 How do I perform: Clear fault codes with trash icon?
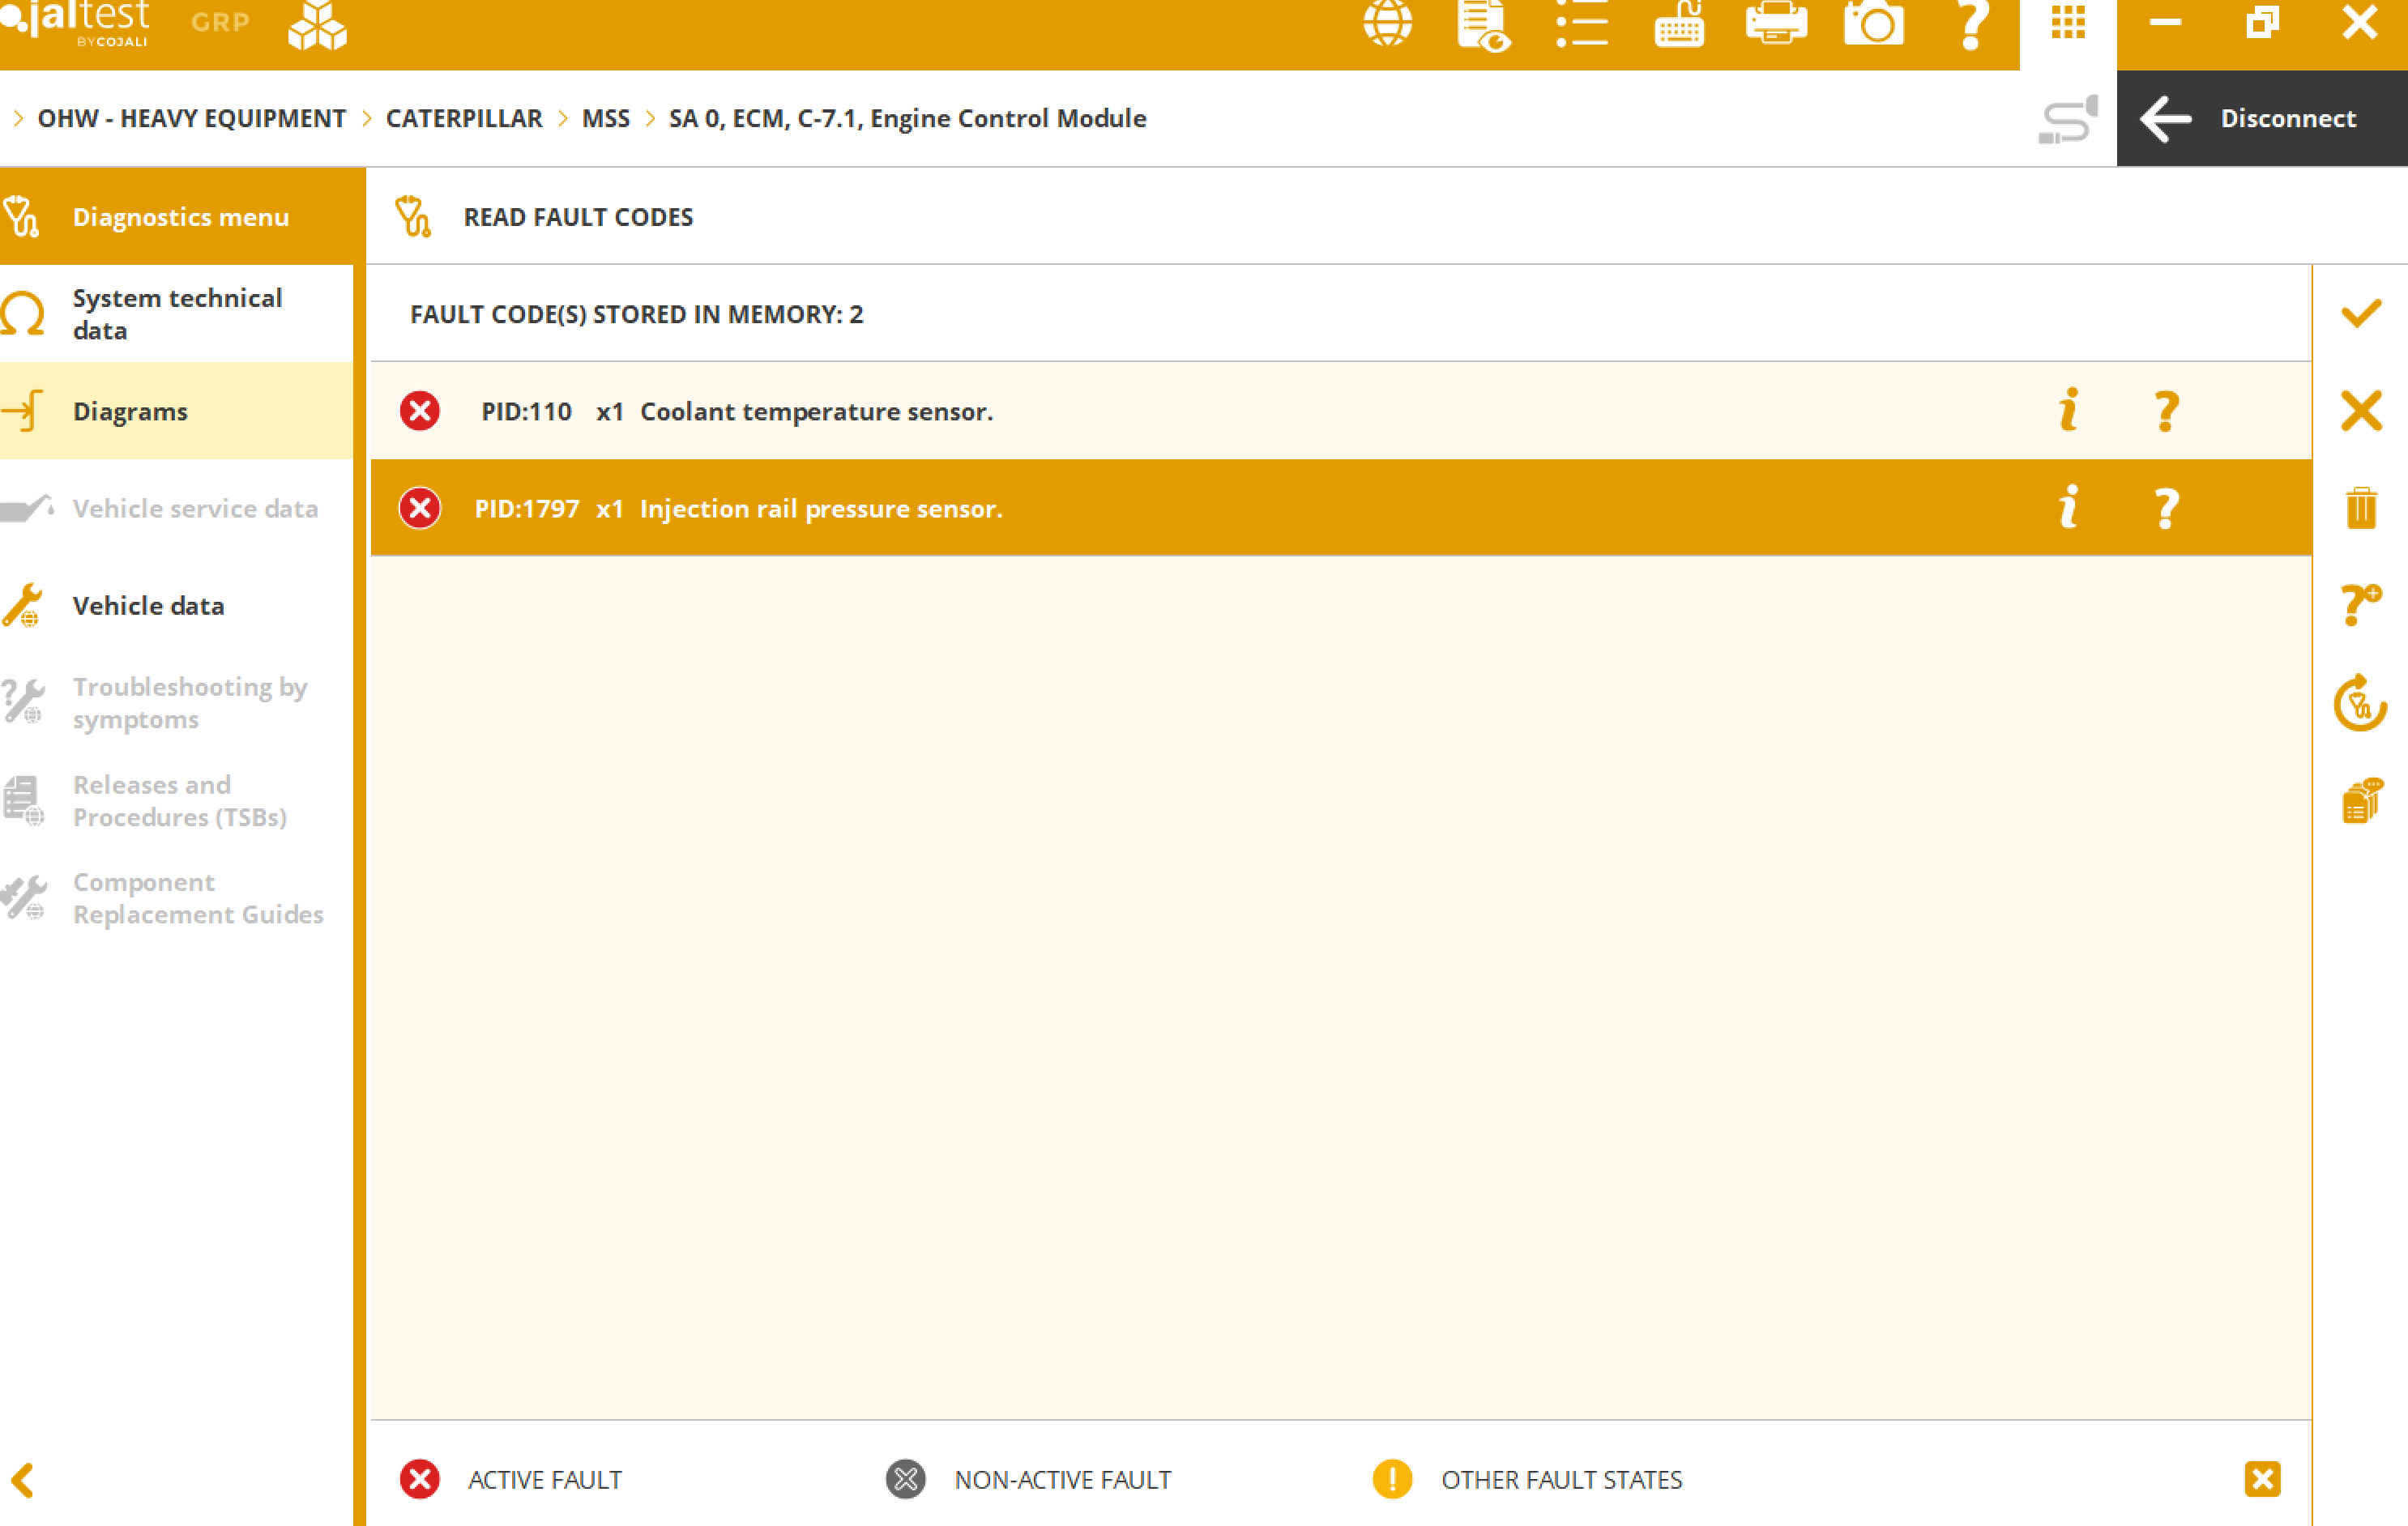pyautogui.click(x=2361, y=508)
